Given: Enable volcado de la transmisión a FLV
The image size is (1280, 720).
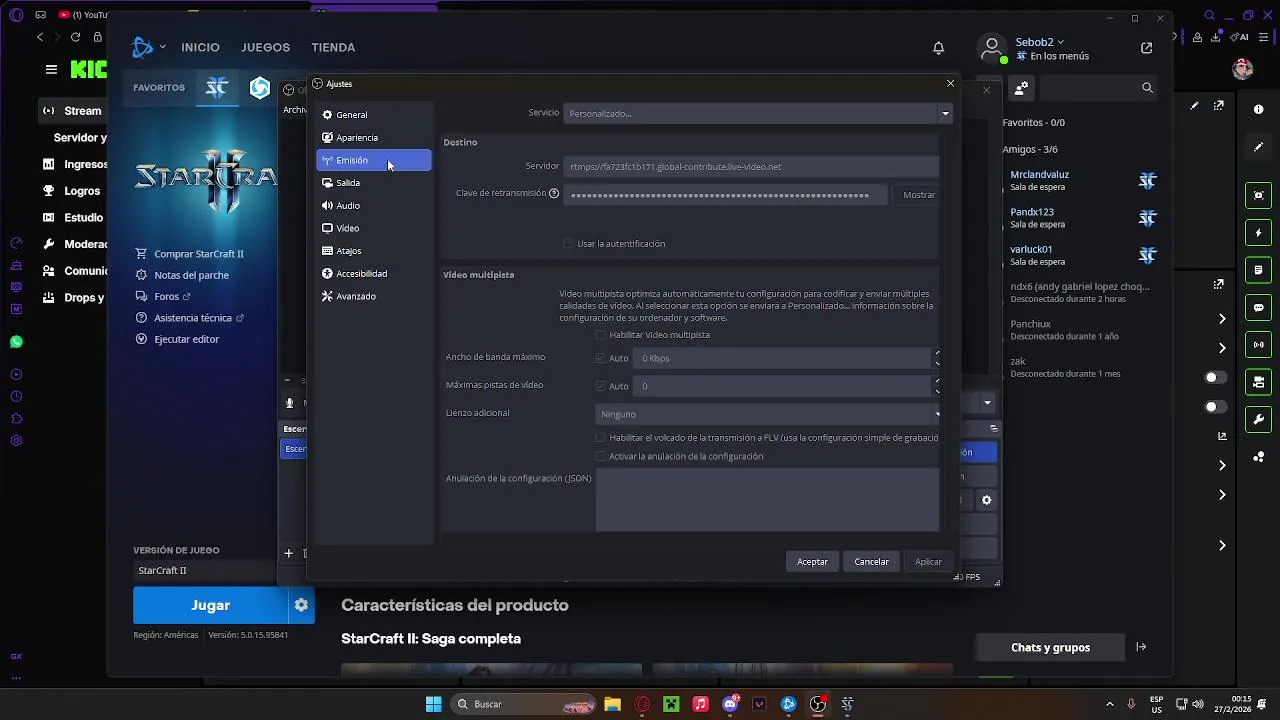Looking at the screenshot, I should [x=601, y=437].
